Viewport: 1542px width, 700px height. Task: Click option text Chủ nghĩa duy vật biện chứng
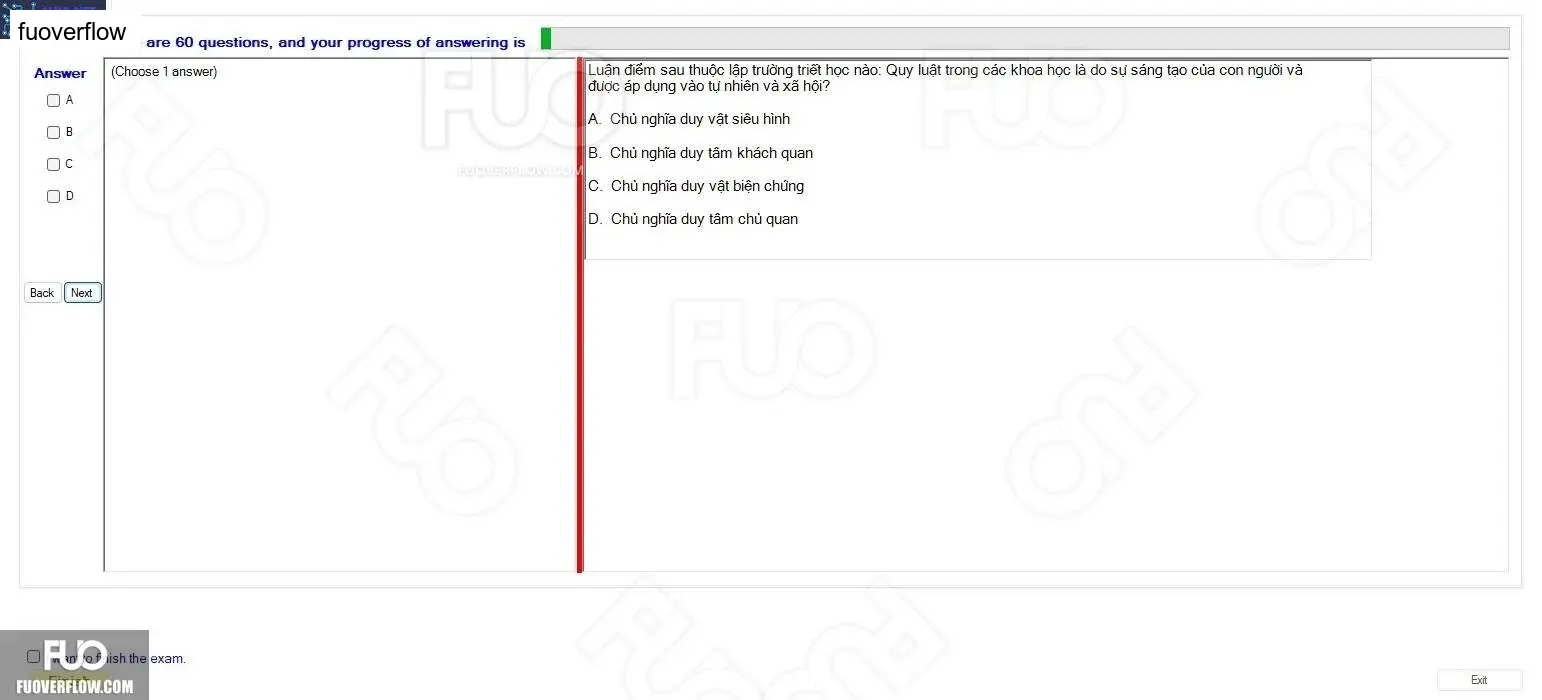click(707, 186)
